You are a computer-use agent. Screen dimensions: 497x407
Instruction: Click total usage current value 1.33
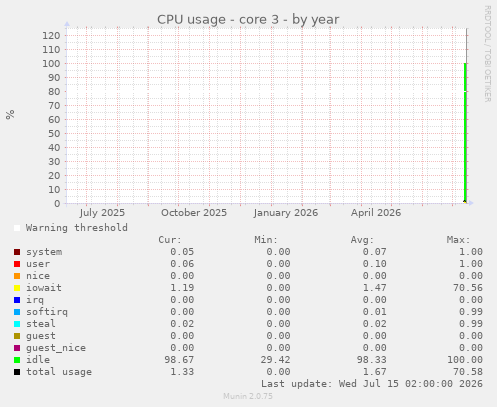coord(182,372)
